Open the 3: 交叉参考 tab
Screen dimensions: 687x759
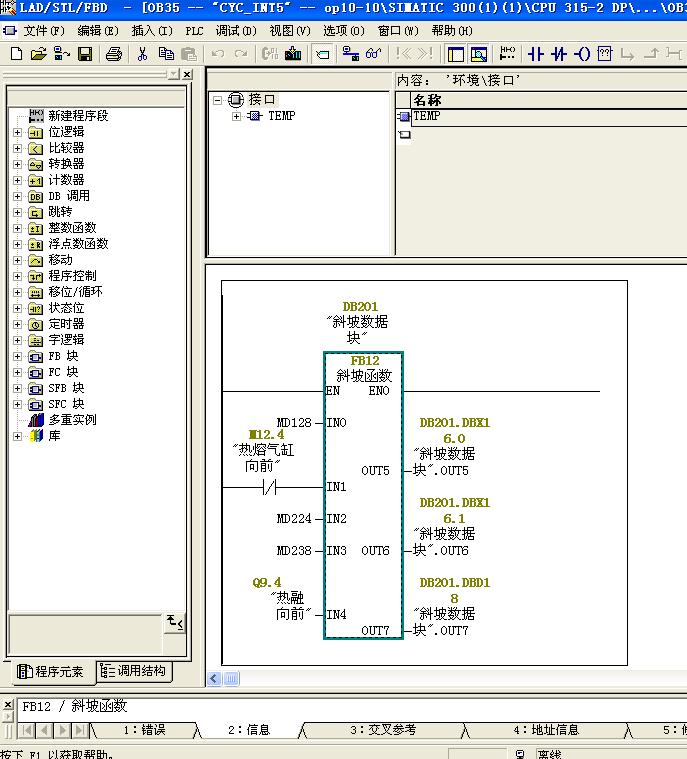[x=383, y=730]
